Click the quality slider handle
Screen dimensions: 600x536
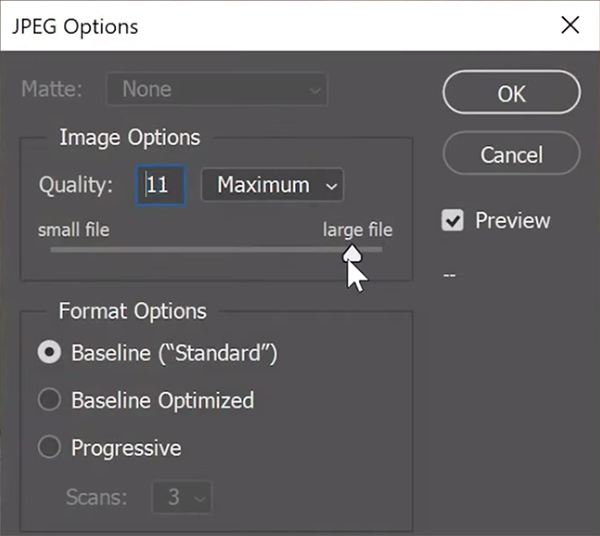[x=352, y=254]
